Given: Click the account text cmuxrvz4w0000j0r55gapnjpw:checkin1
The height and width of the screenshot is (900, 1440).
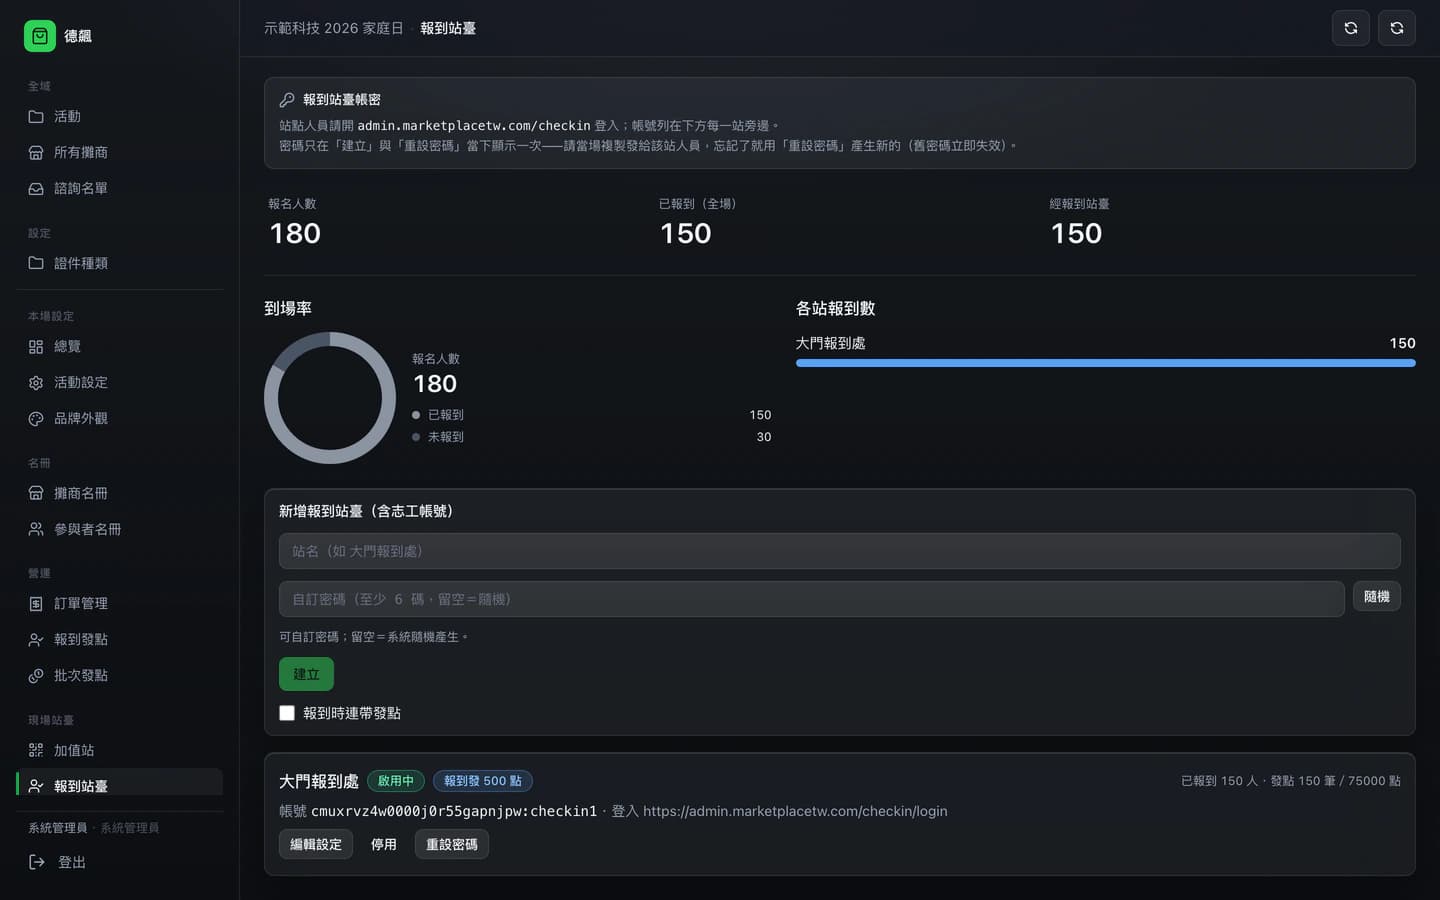Looking at the screenshot, I should coord(454,811).
